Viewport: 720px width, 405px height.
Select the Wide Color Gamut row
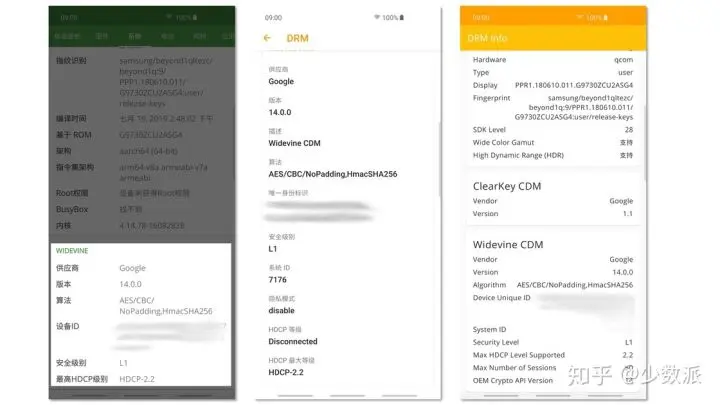(x=553, y=142)
